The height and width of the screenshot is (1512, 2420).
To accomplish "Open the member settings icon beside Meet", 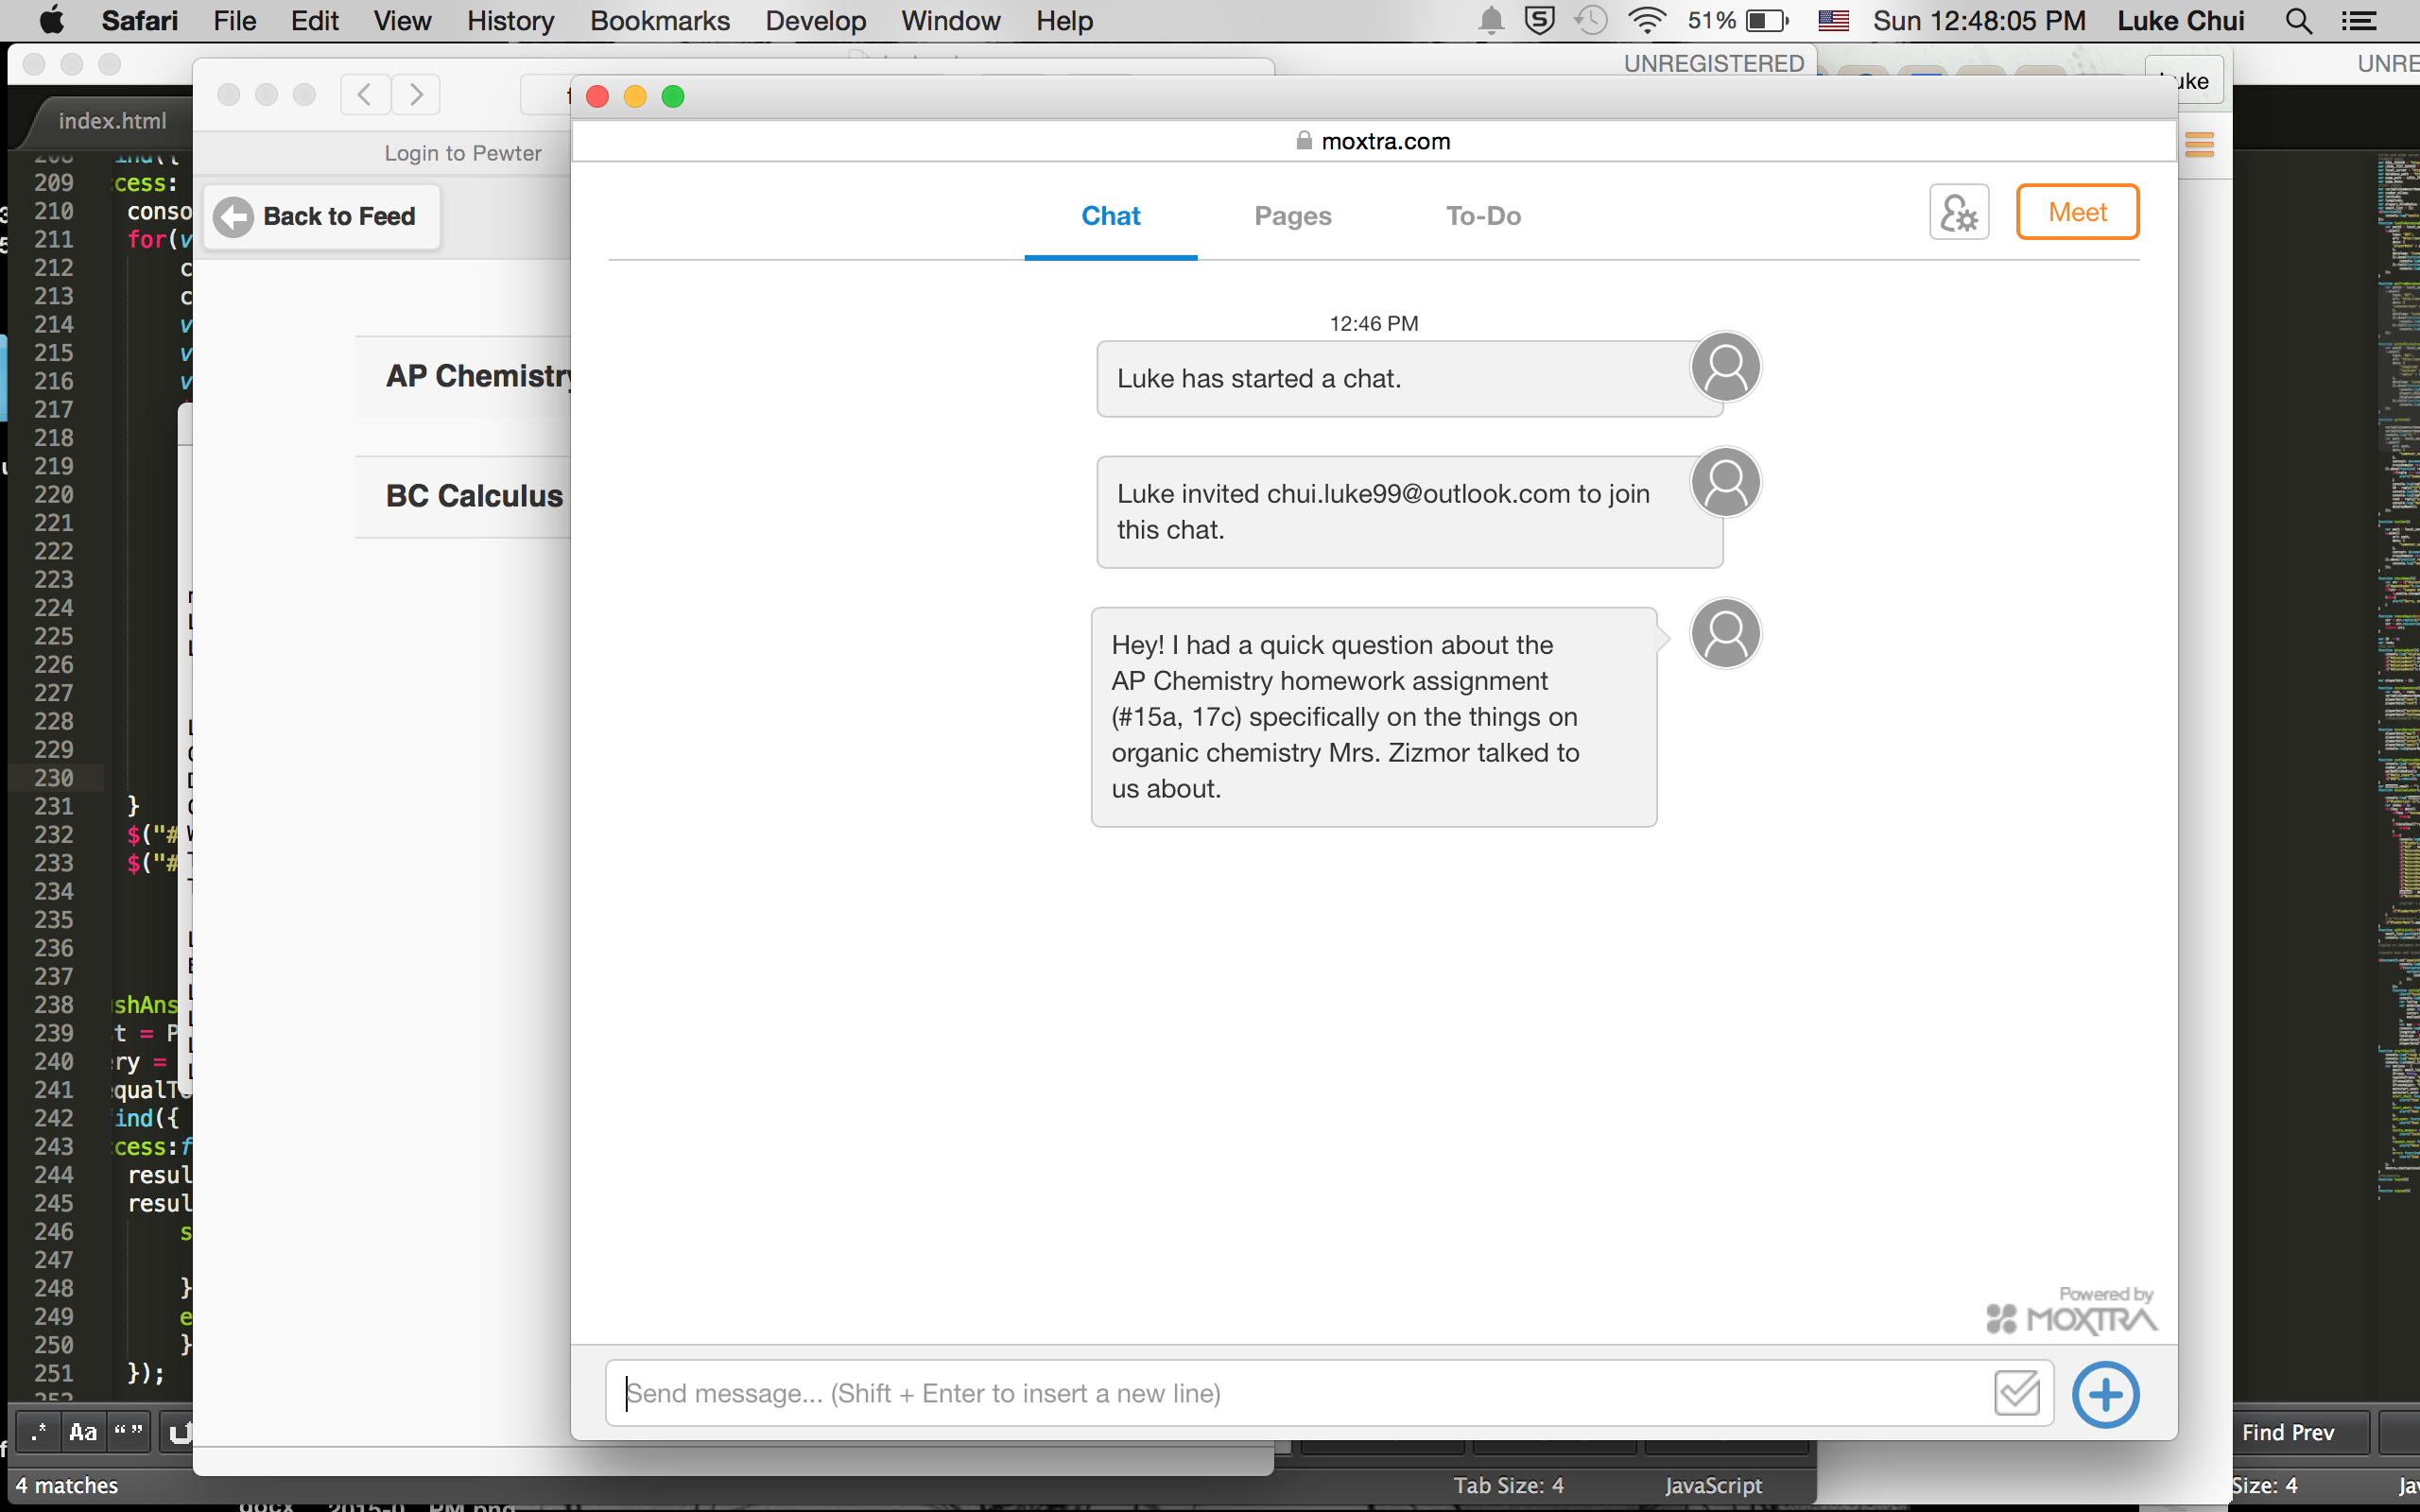I will click(1958, 212).
